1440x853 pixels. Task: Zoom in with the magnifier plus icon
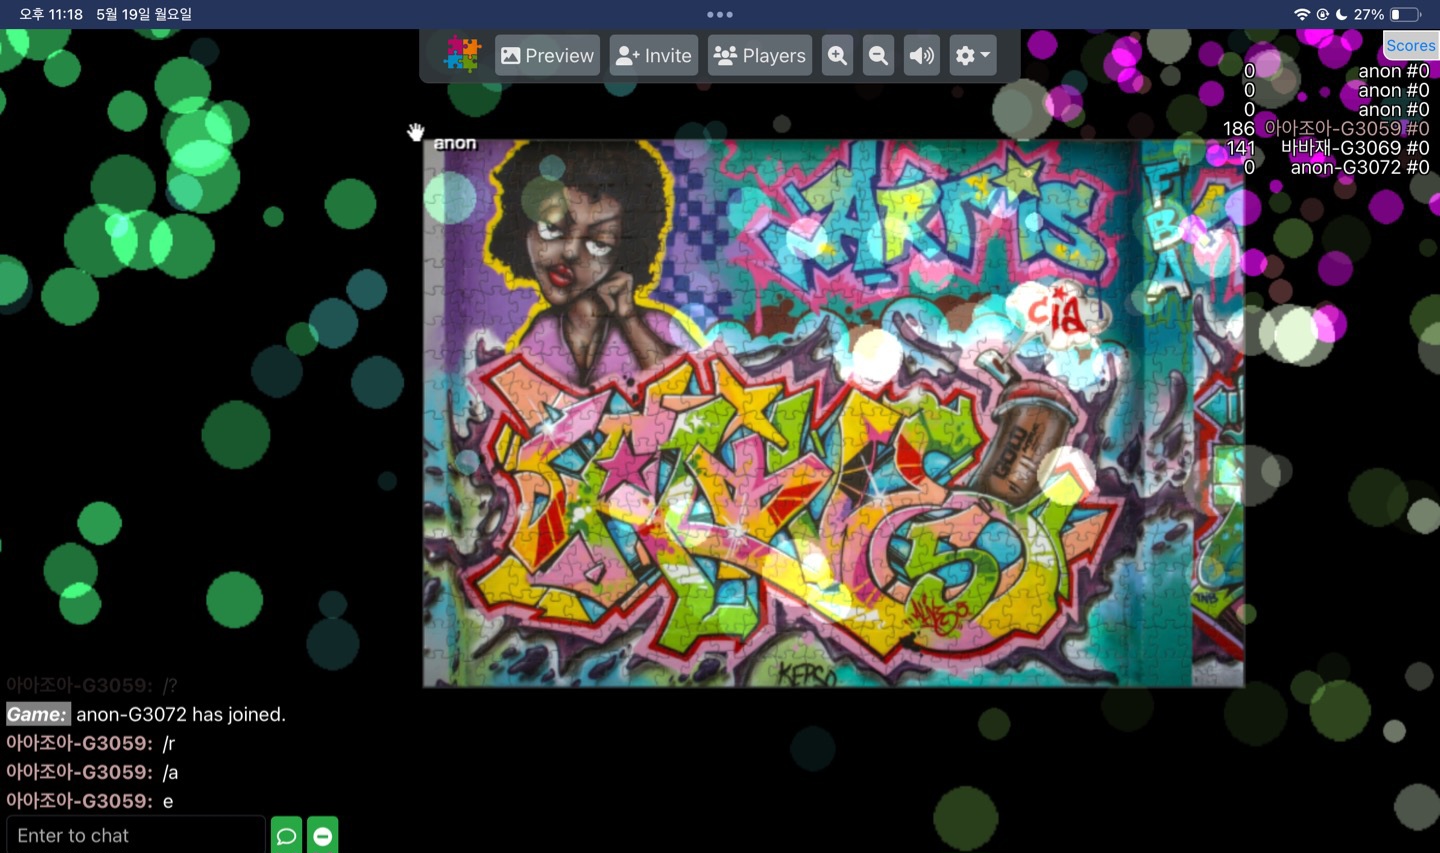[837, 56]
